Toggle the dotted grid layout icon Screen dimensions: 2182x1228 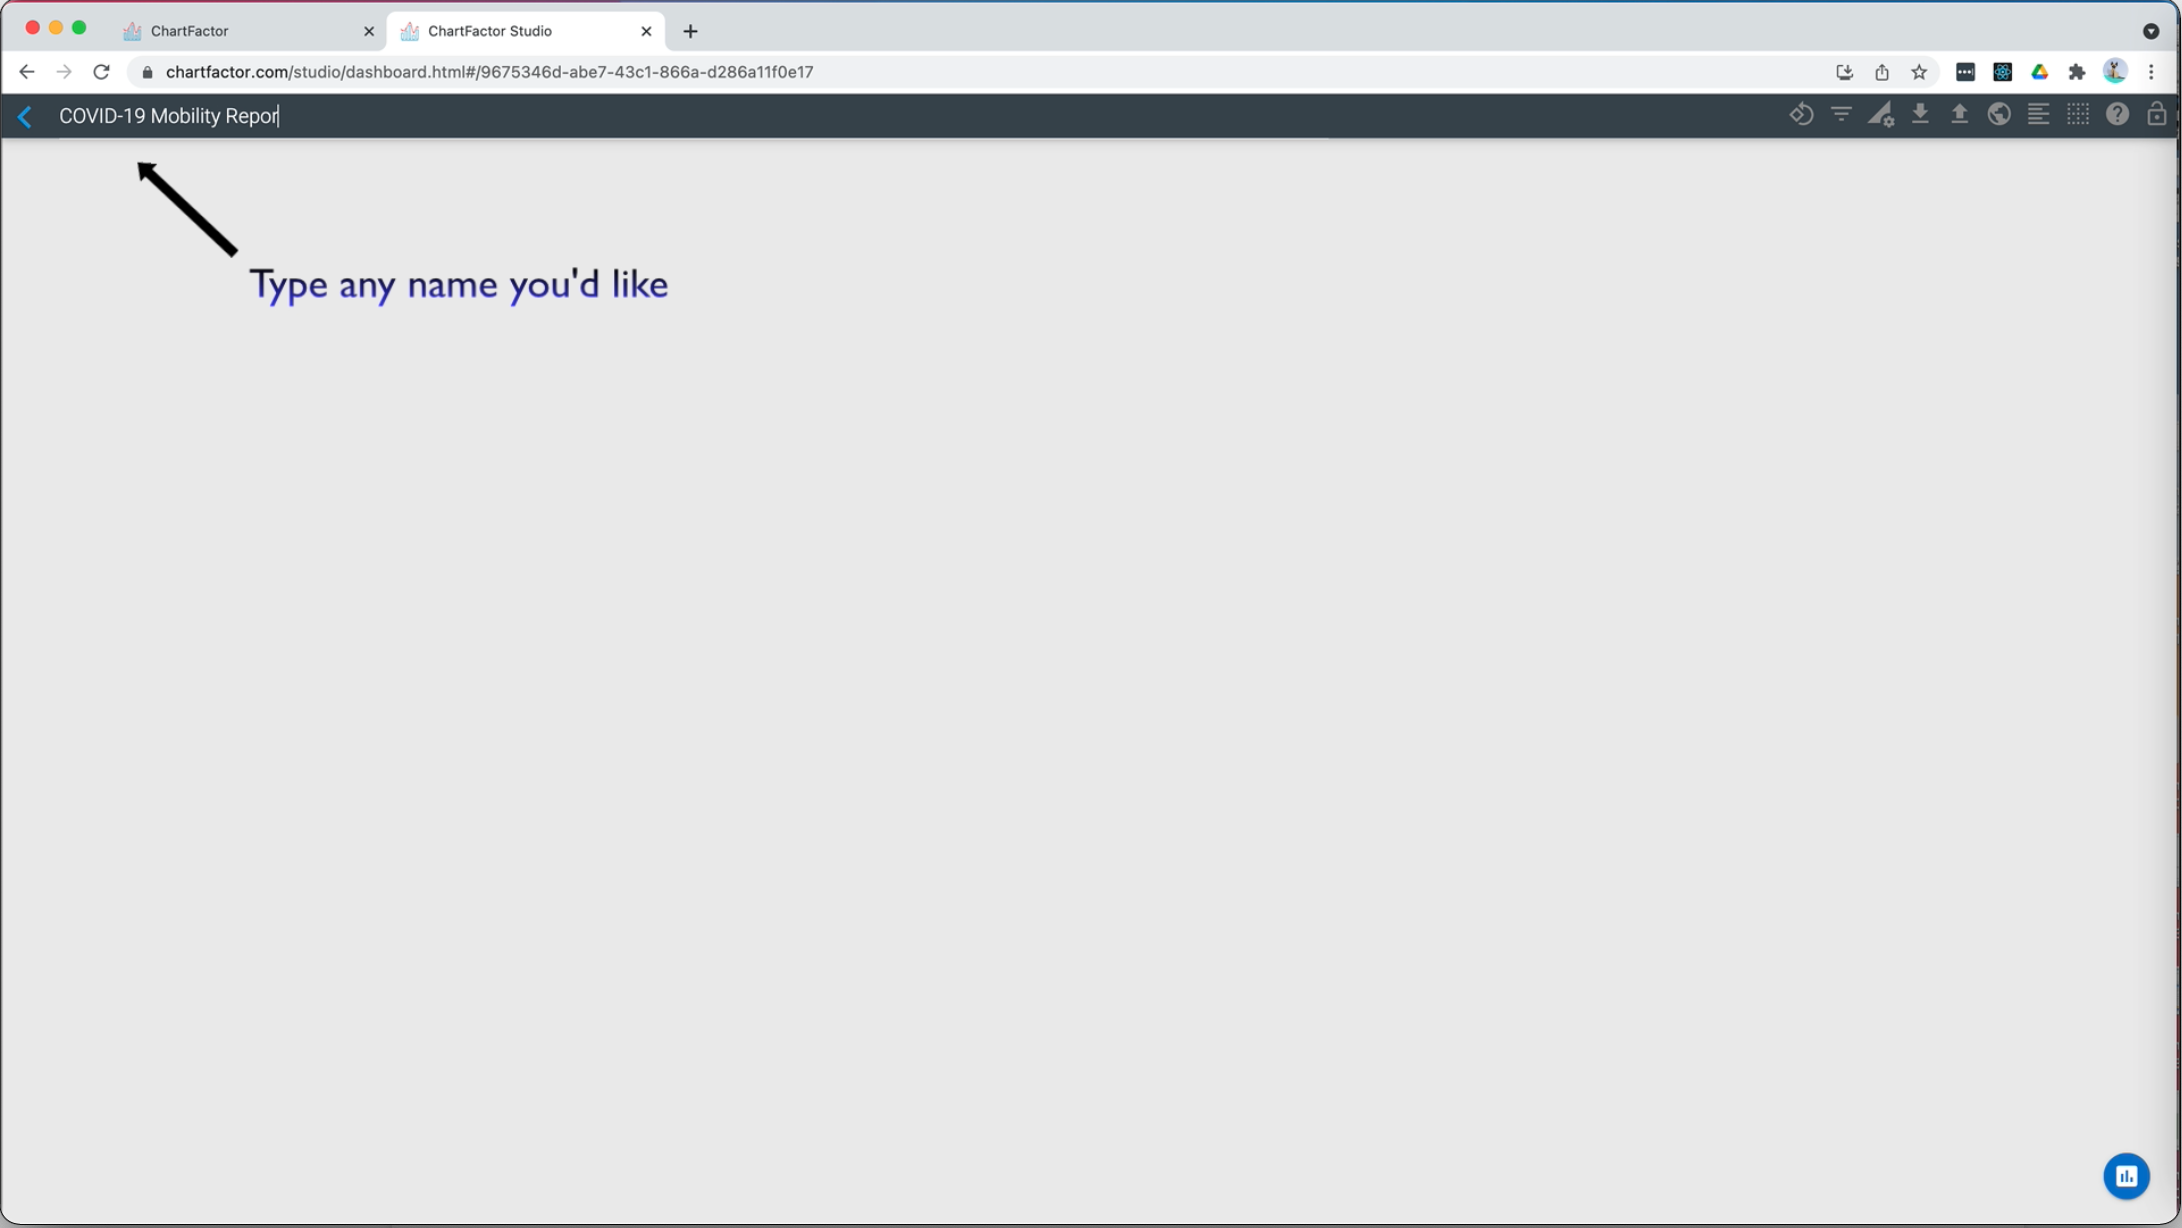click(2078, 115)
